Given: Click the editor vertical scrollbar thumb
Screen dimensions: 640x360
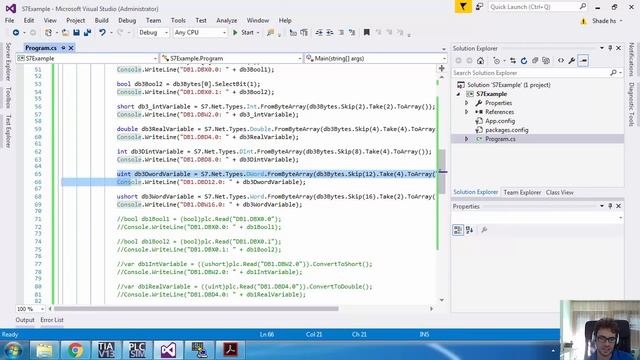Looking at the screenshot, I should (442, 171).
